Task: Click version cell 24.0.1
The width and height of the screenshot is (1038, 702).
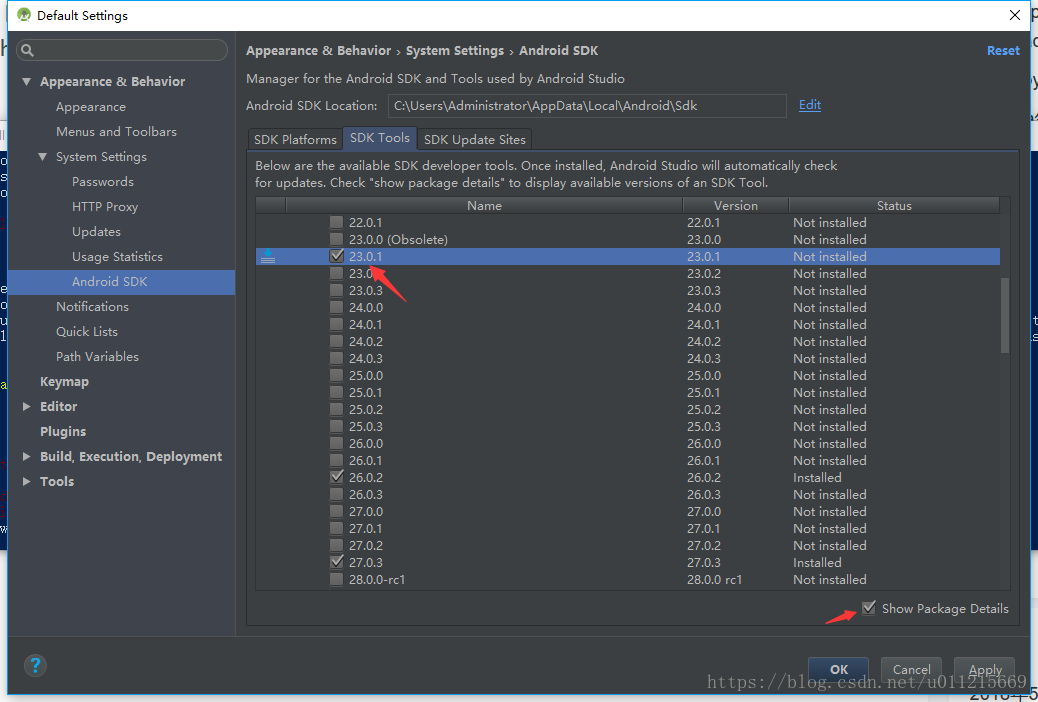Action: click(704, 325)
